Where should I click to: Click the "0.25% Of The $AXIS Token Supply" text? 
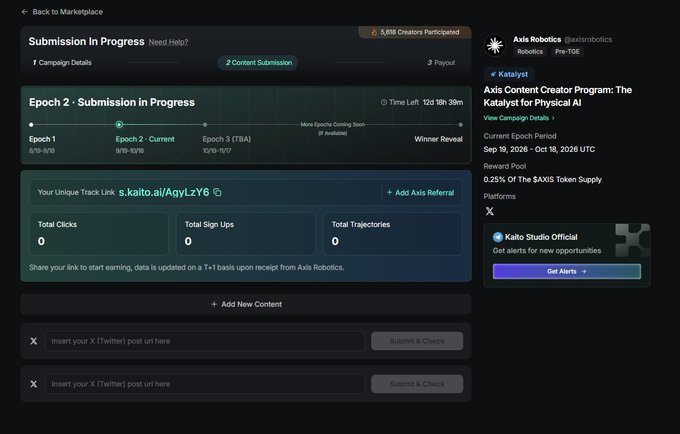click(543, 179)
